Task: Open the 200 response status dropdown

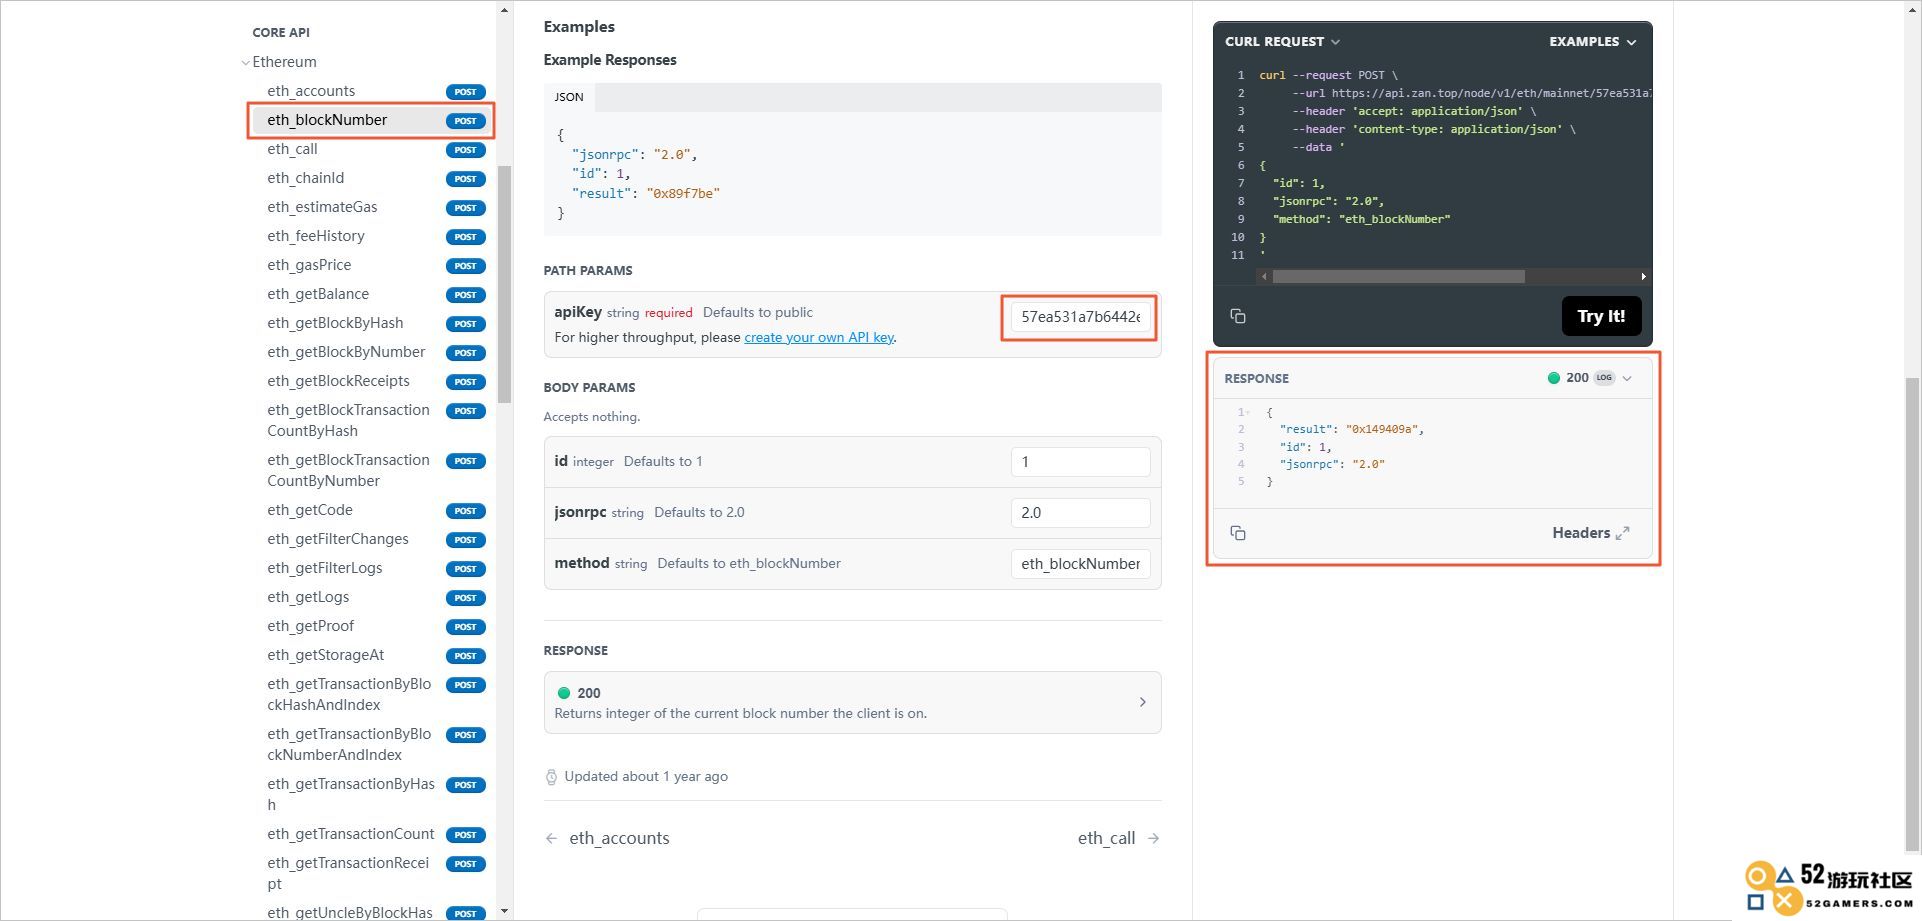Action: pyautogui.click(x=1590, y=378)
